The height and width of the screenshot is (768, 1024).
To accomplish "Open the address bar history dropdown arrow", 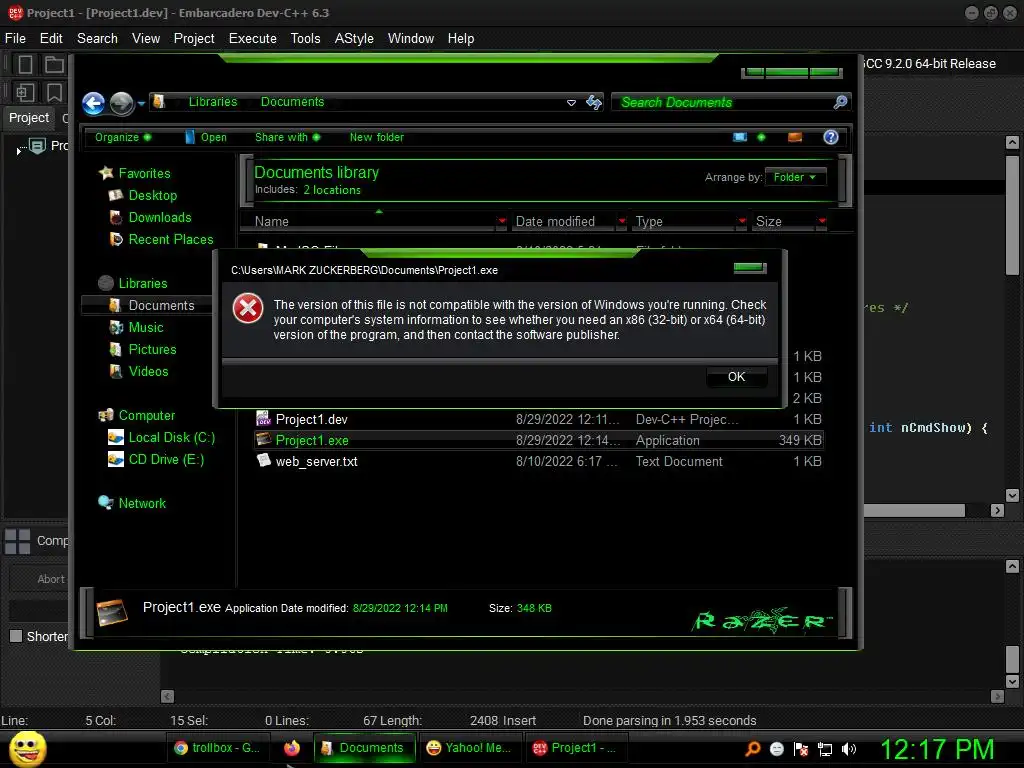I will point(571,103).
